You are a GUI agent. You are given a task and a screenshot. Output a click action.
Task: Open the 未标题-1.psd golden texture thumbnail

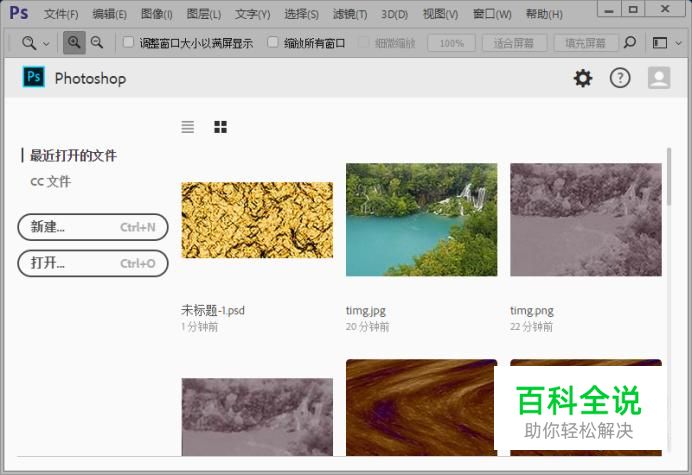click(257, 220)
